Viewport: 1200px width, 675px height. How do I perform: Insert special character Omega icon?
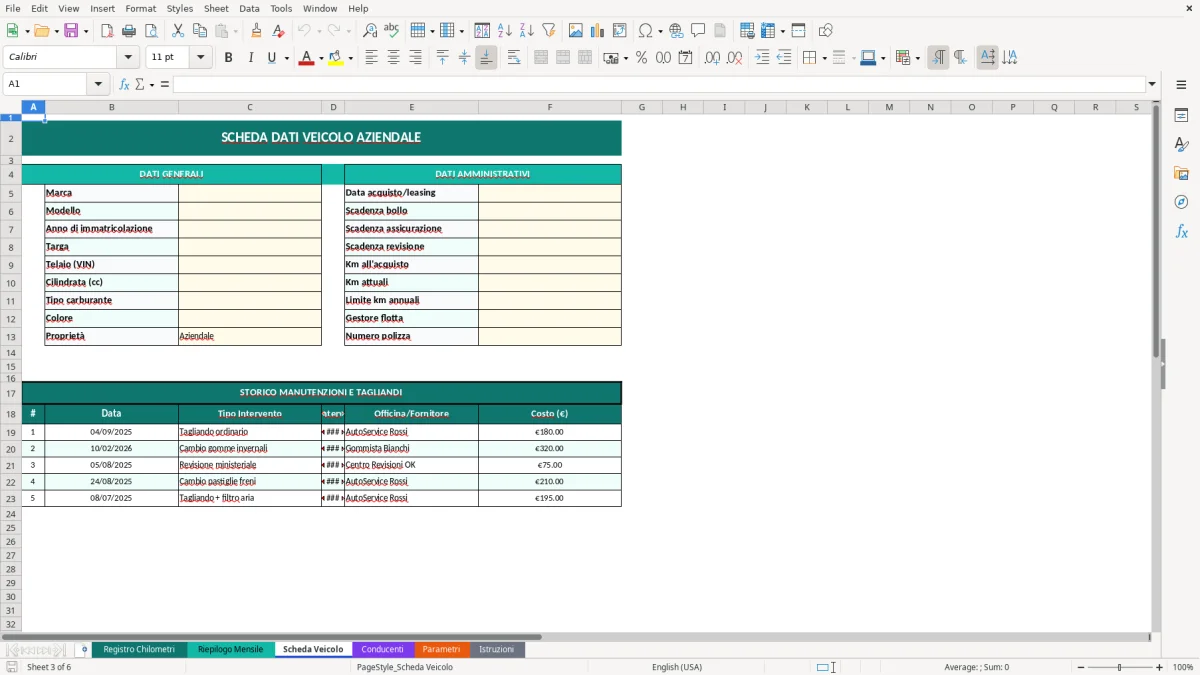(646, 31)
